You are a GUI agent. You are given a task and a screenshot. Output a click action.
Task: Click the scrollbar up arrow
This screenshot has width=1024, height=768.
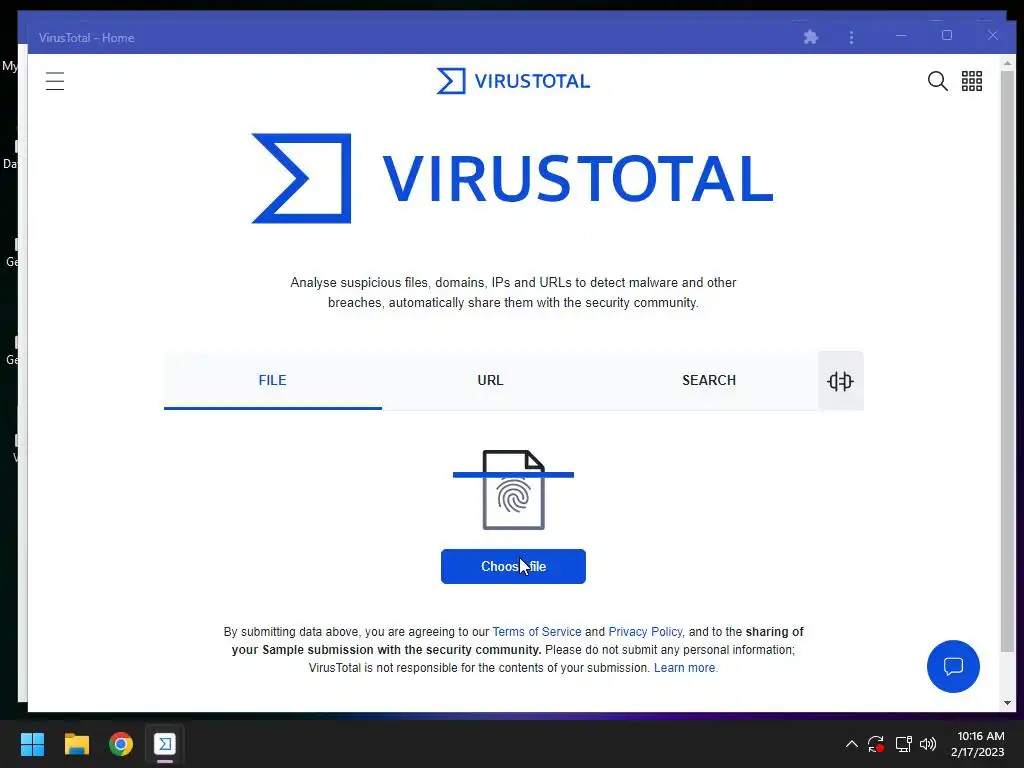click(1007, 63)
